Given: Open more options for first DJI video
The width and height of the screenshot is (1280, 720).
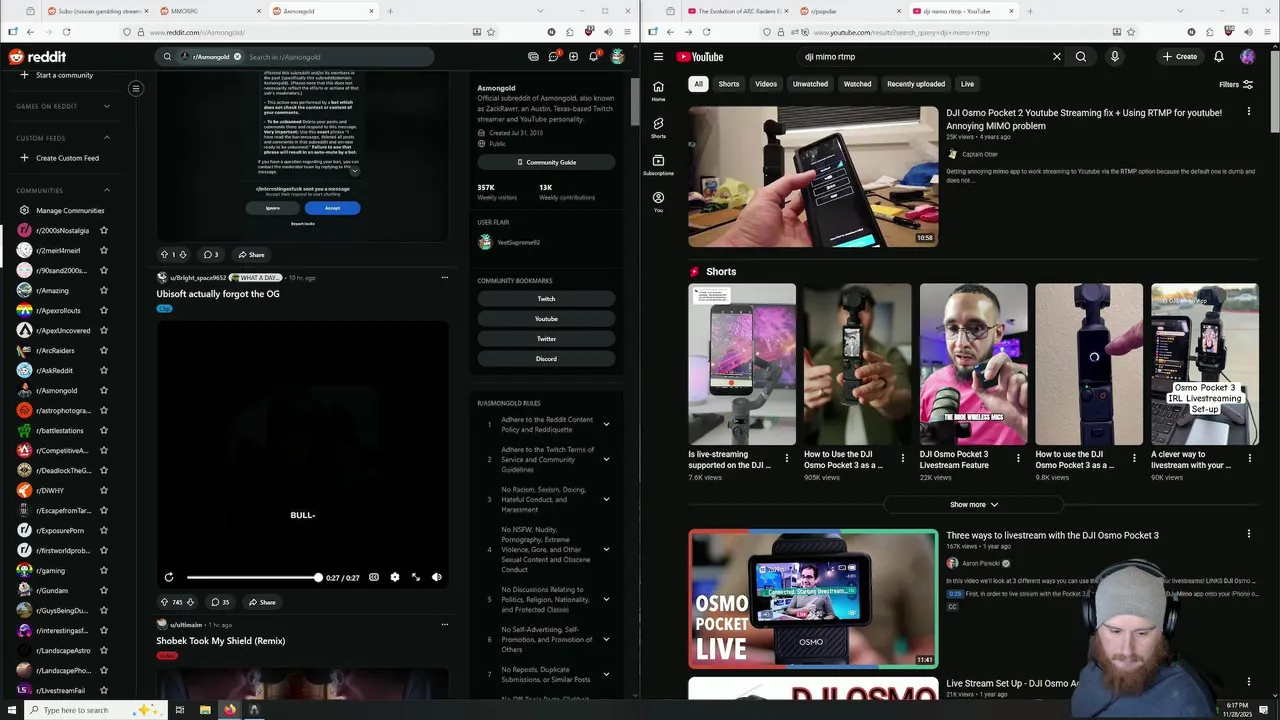Looking at the screenshot, I should point(1248,112).
